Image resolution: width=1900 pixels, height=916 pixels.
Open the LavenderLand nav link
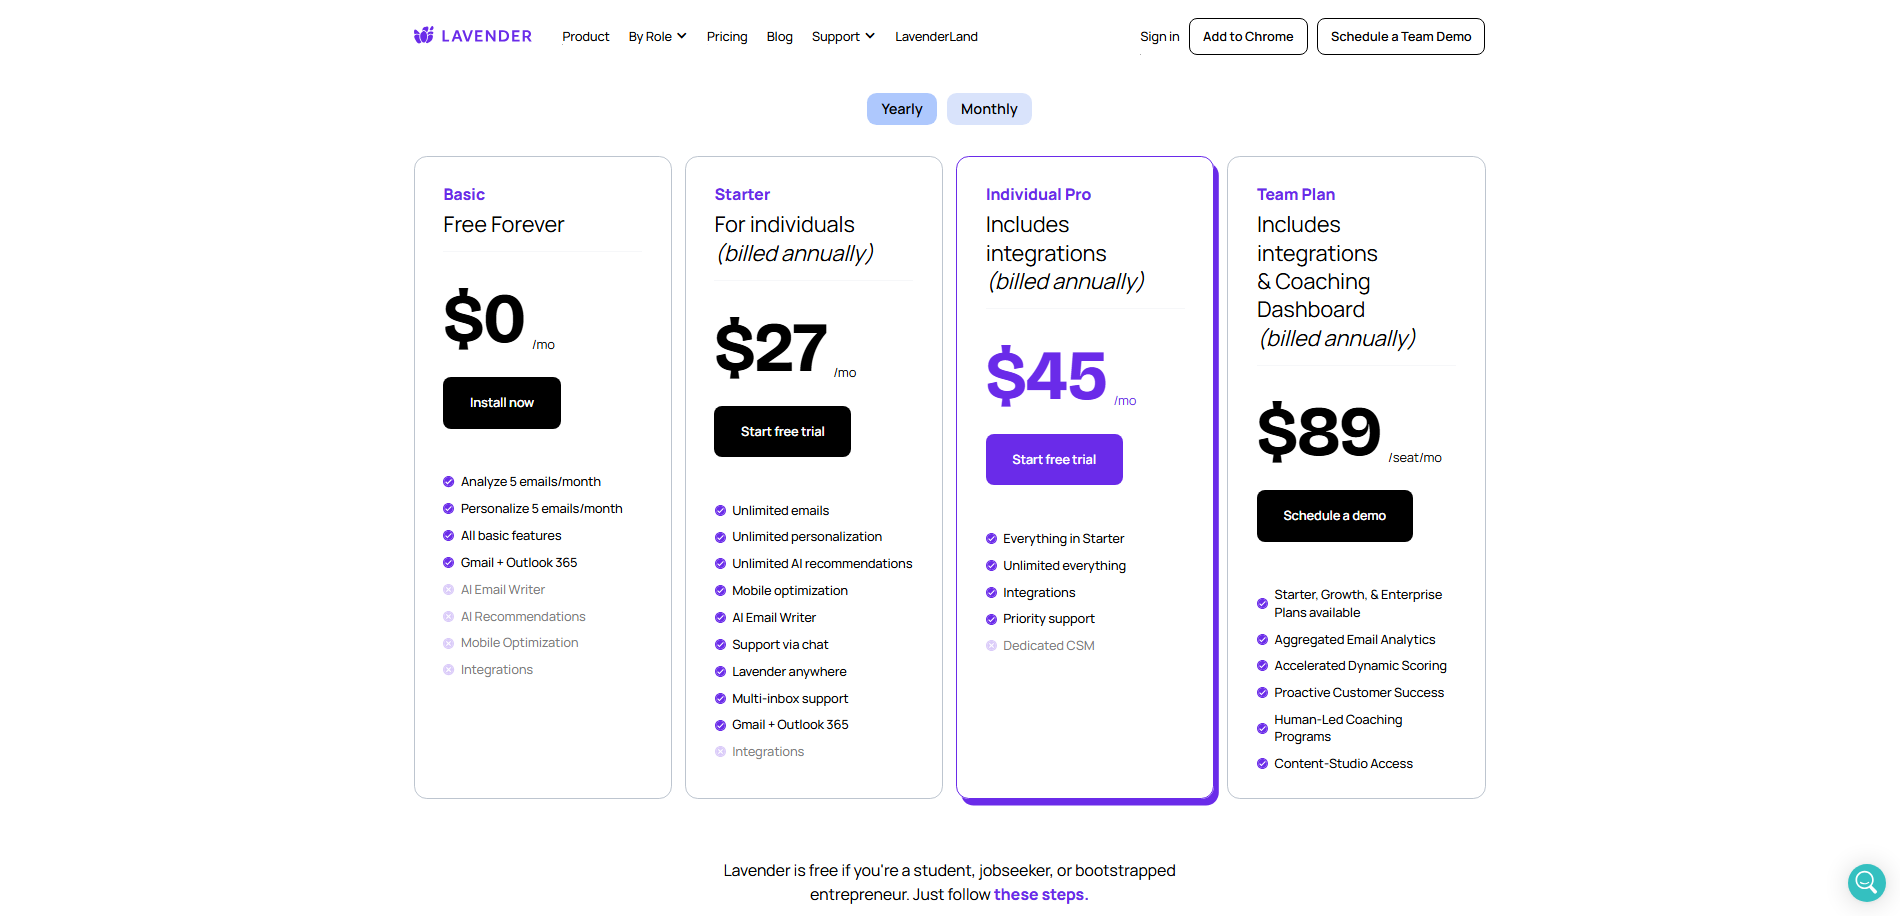click(936, 37)
